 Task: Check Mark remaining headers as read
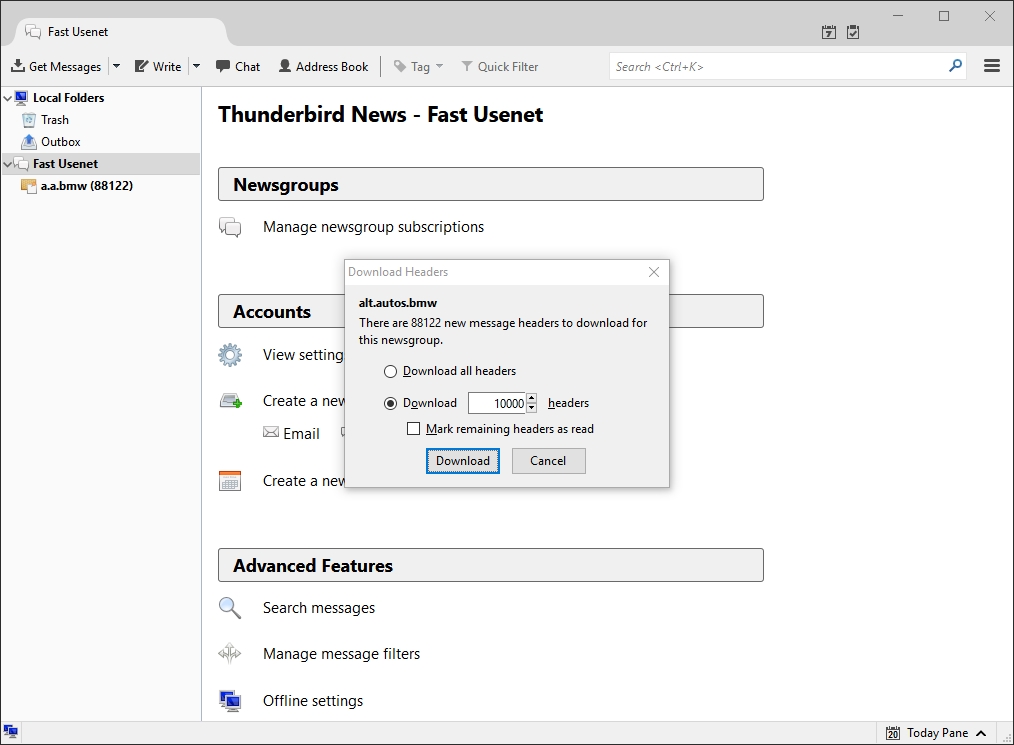[x=413, y=429]
